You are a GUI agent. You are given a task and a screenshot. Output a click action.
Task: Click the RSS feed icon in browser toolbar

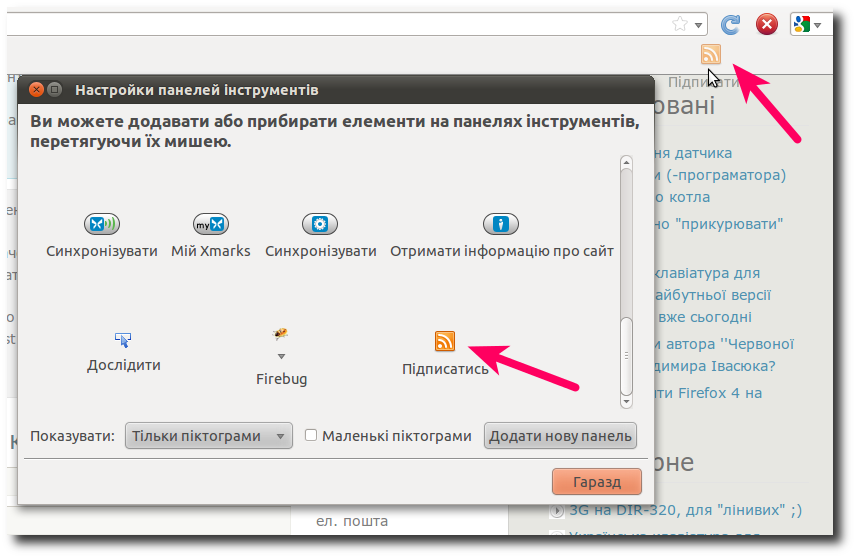[x=711, y=54]
